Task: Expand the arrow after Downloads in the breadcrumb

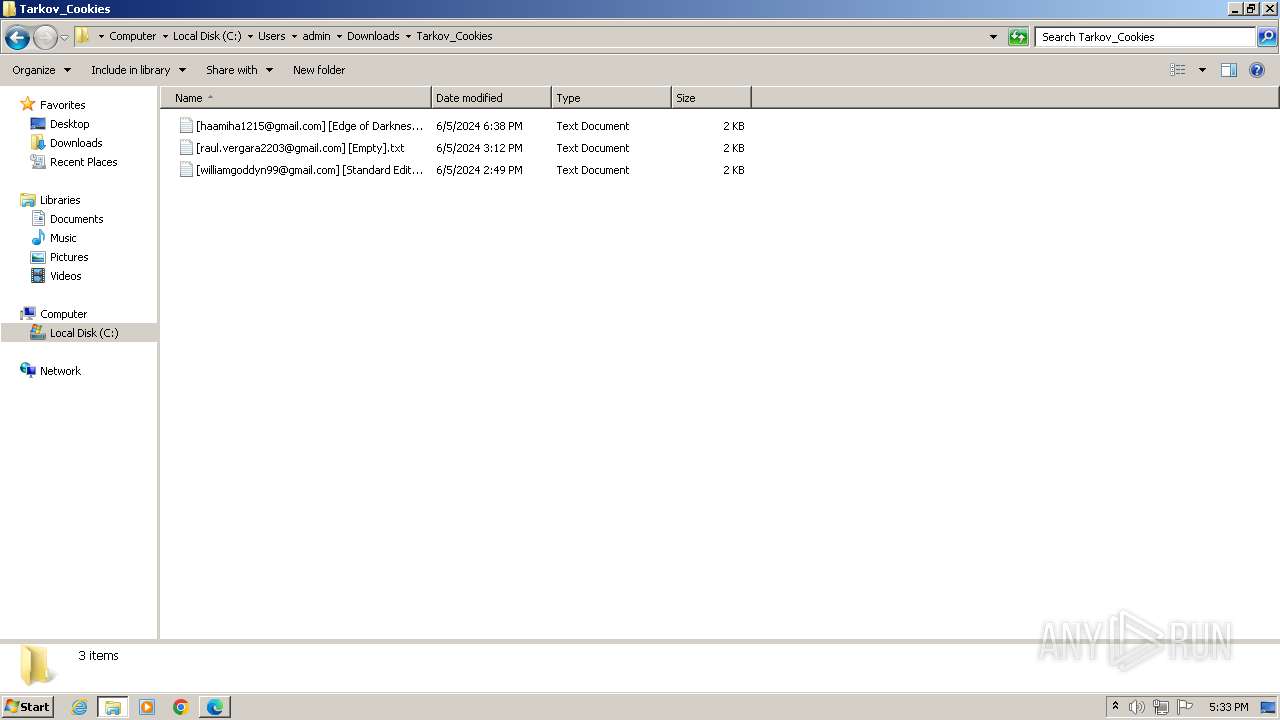Action: point(408,36)
